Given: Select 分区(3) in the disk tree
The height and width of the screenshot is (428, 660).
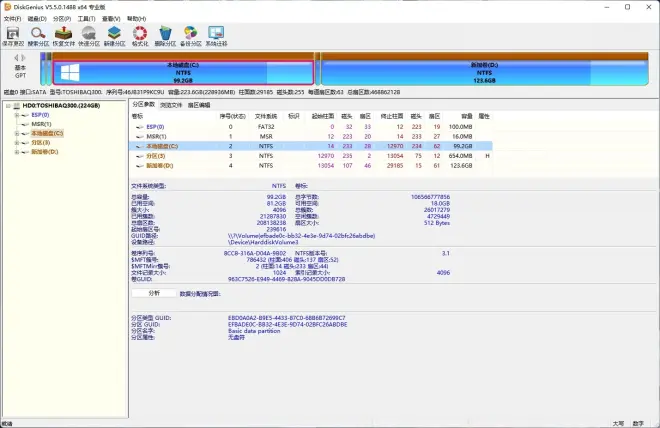Looking at the screenshot, I should pyautogui.click(x=40, y=143).
